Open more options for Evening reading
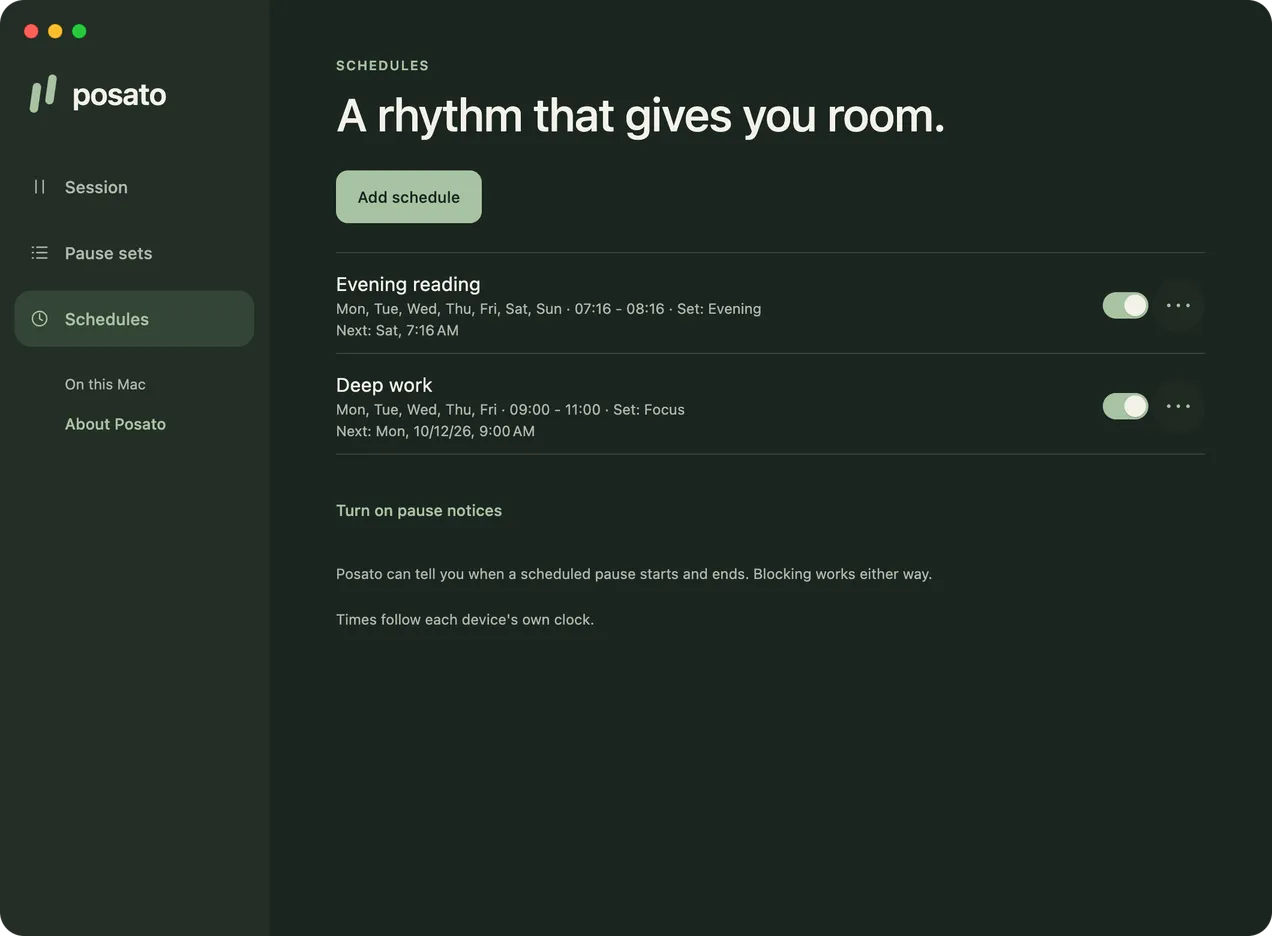The height and width of the screenshot is (936, 1272). point(1178,306)
